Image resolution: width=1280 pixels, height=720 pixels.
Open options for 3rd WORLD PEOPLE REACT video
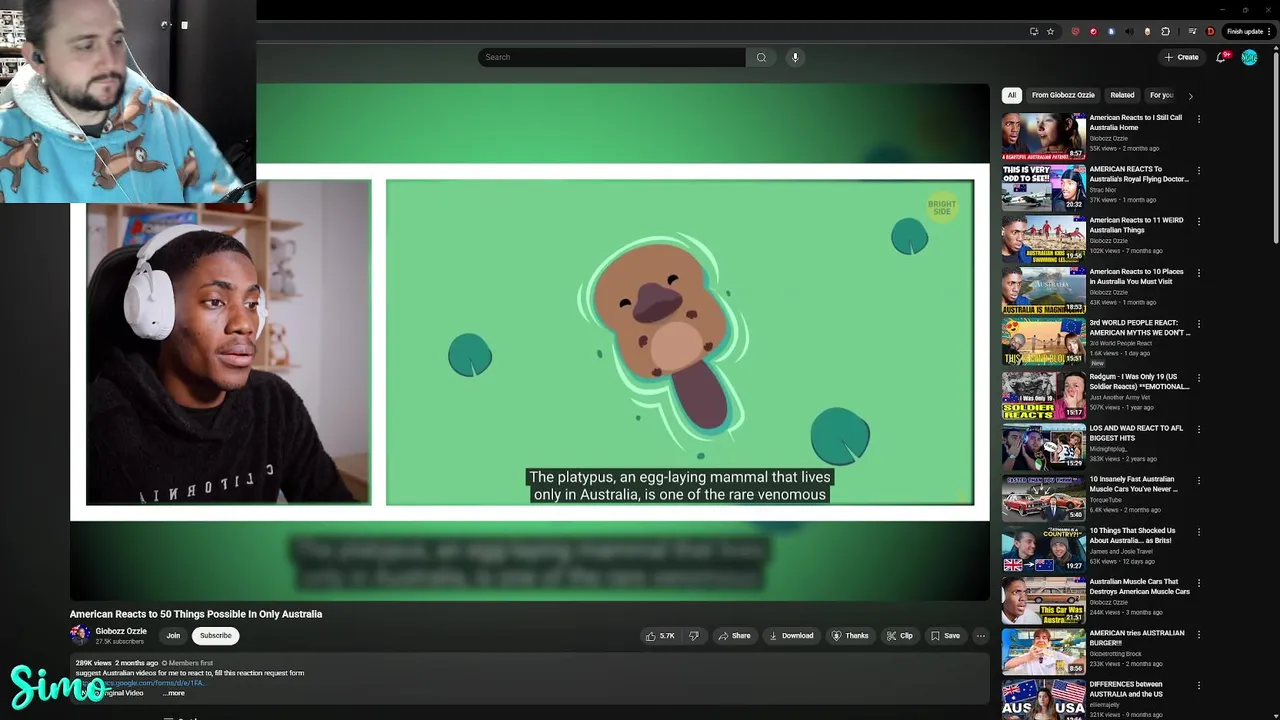pyautogui.click(x=1198, y=324)
